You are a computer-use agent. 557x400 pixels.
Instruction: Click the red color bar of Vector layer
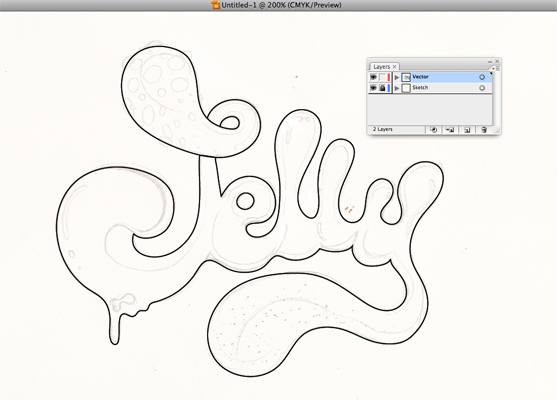389,77
